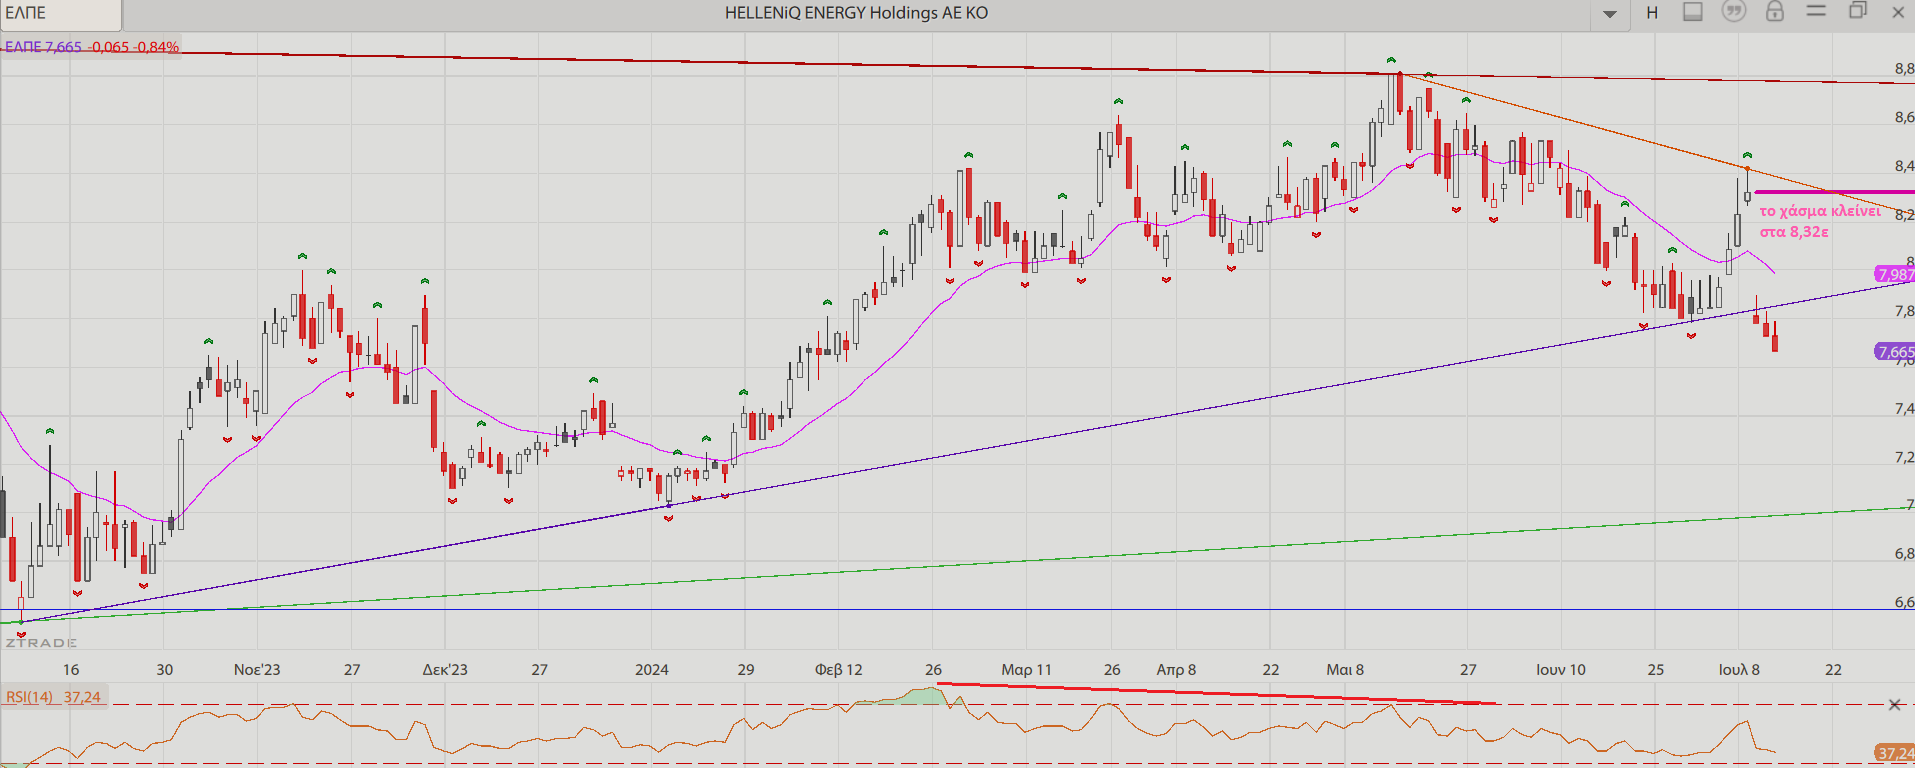Click the 8,4 price axis label

1904,166
